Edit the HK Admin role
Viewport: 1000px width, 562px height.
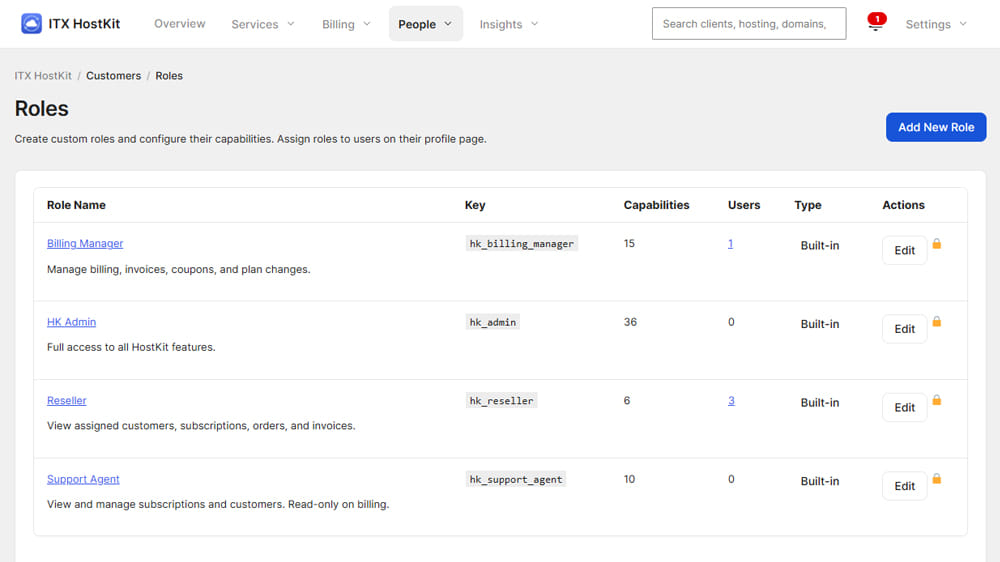(904, 329)
